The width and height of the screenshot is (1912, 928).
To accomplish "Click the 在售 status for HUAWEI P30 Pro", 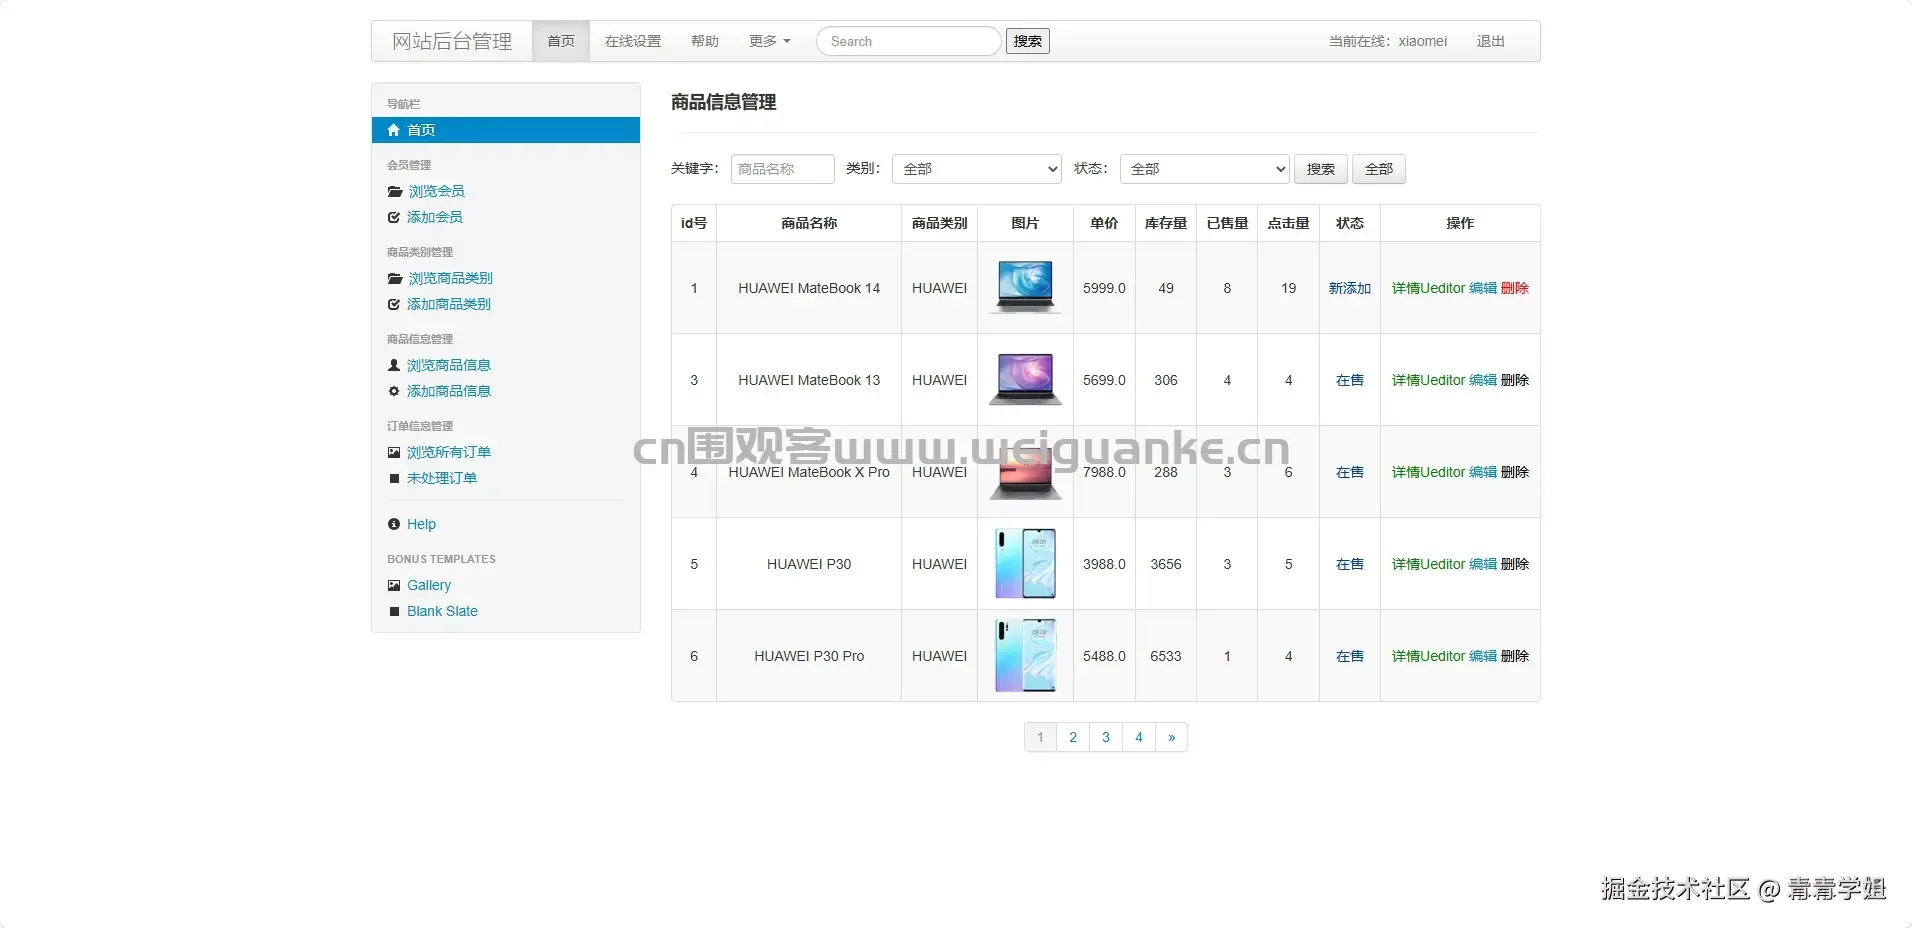I will point(1350,656).
